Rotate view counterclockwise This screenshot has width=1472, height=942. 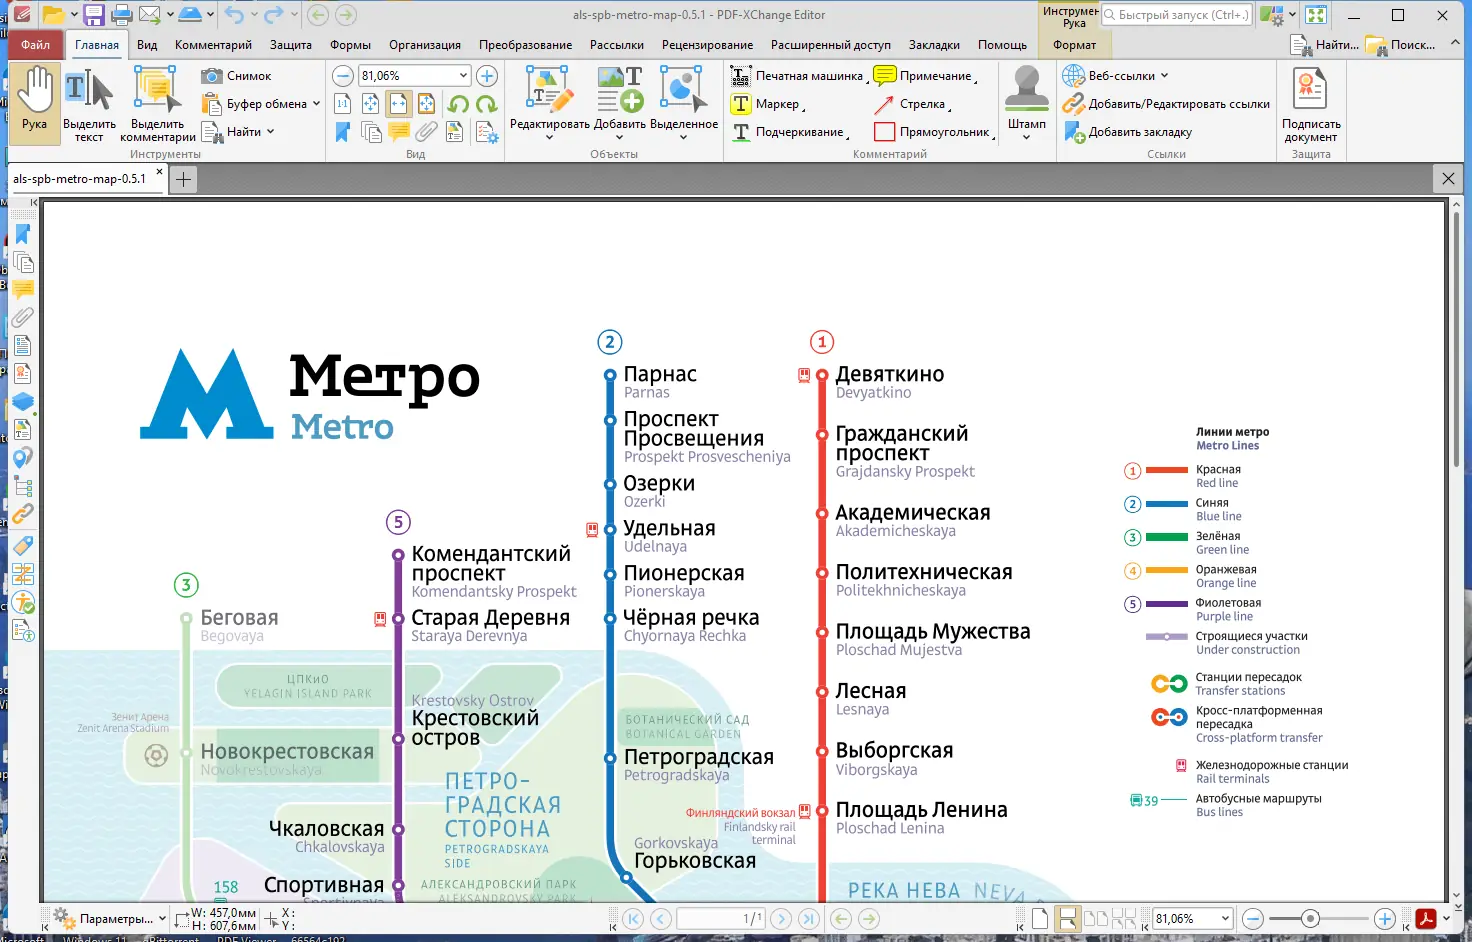pos(458,104)
